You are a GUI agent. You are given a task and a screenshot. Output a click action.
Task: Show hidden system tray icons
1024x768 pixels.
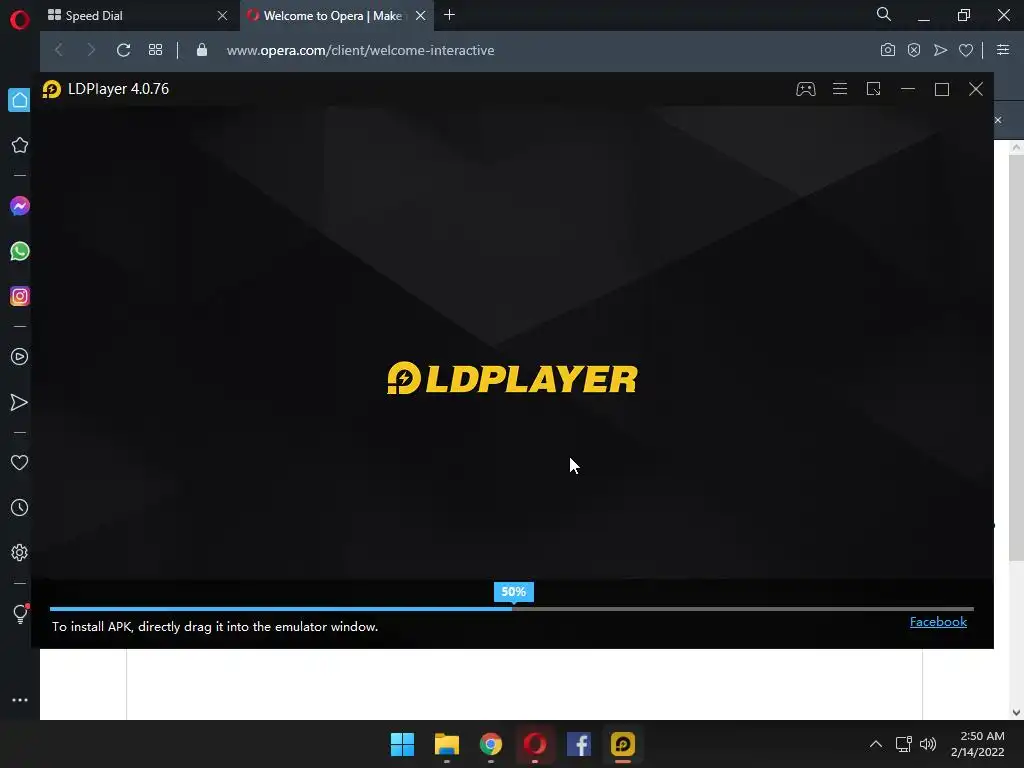[x=876, y=744]
